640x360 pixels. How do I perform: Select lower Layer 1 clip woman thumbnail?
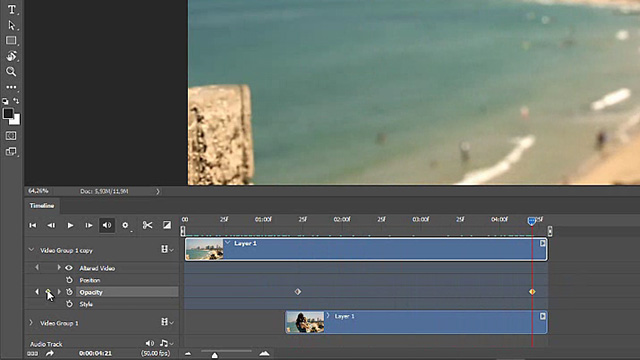(305, 322)
